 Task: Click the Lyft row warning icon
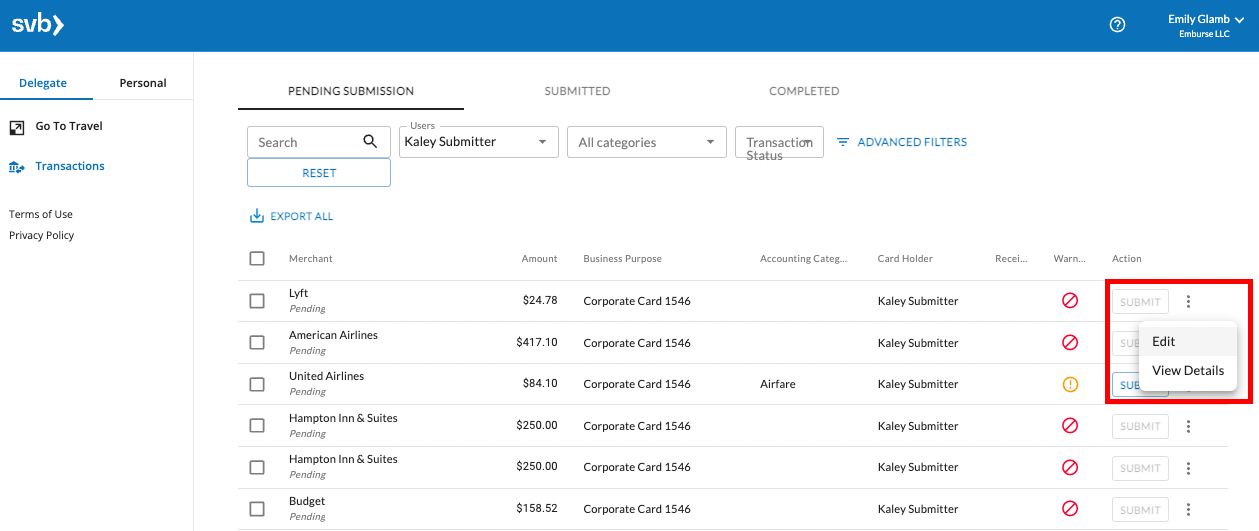[1070, 301]
